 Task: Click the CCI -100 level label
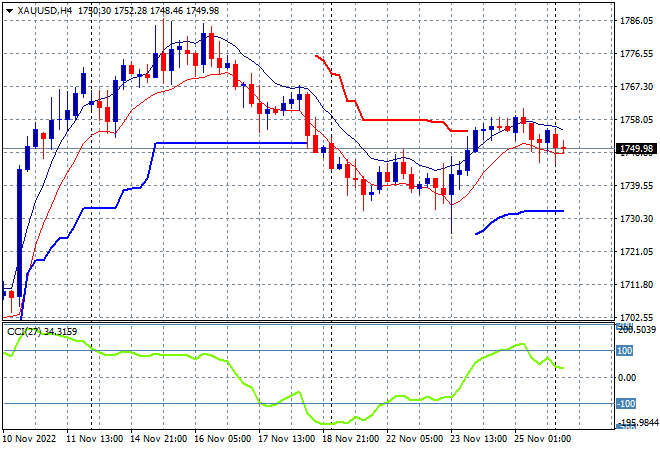pos(626,404)
